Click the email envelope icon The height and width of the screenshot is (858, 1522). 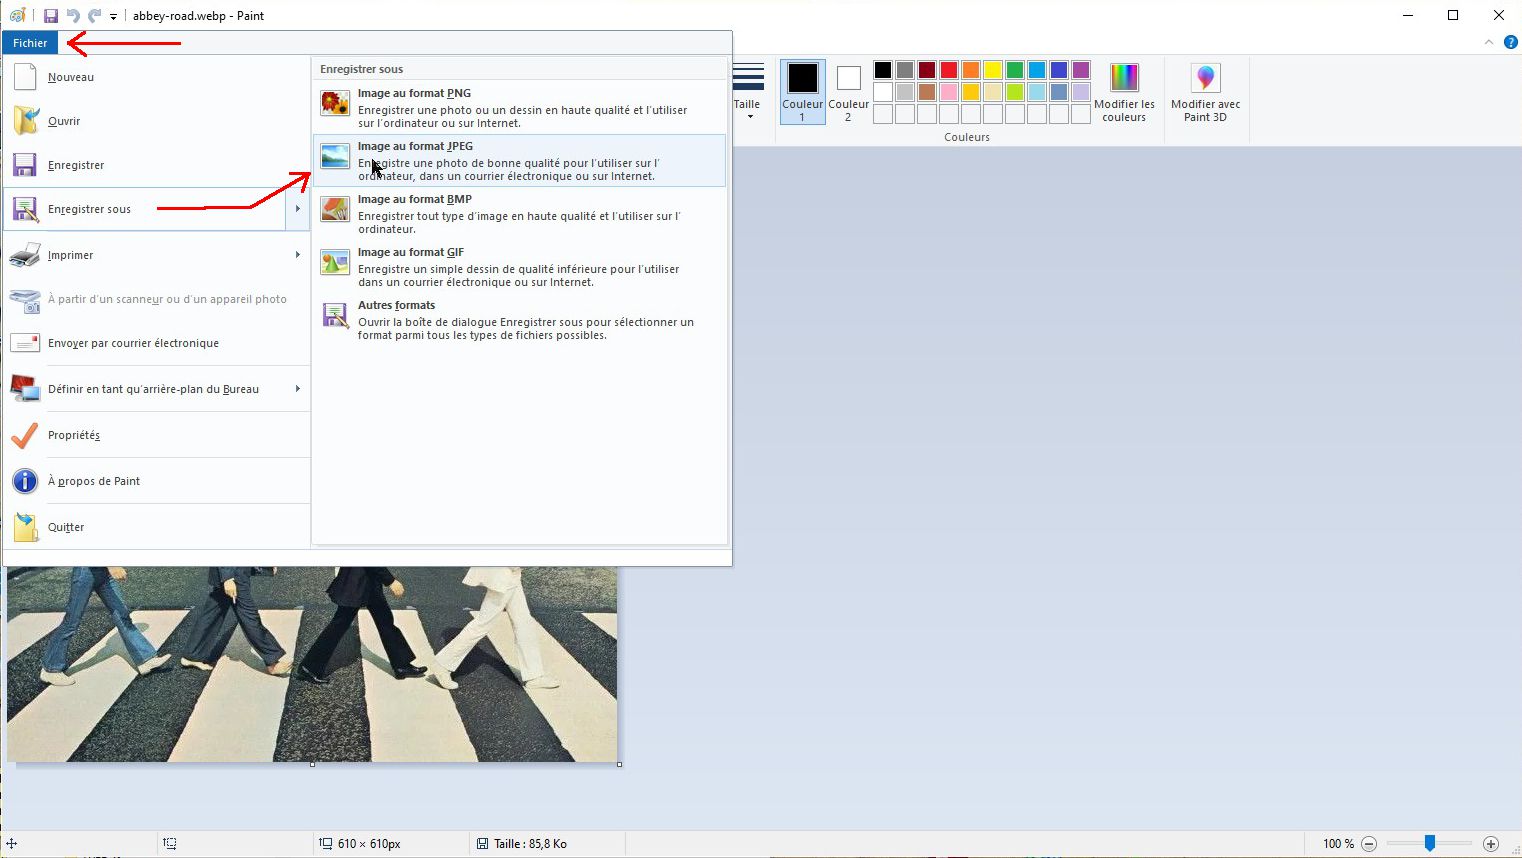(x=25, y=343)
